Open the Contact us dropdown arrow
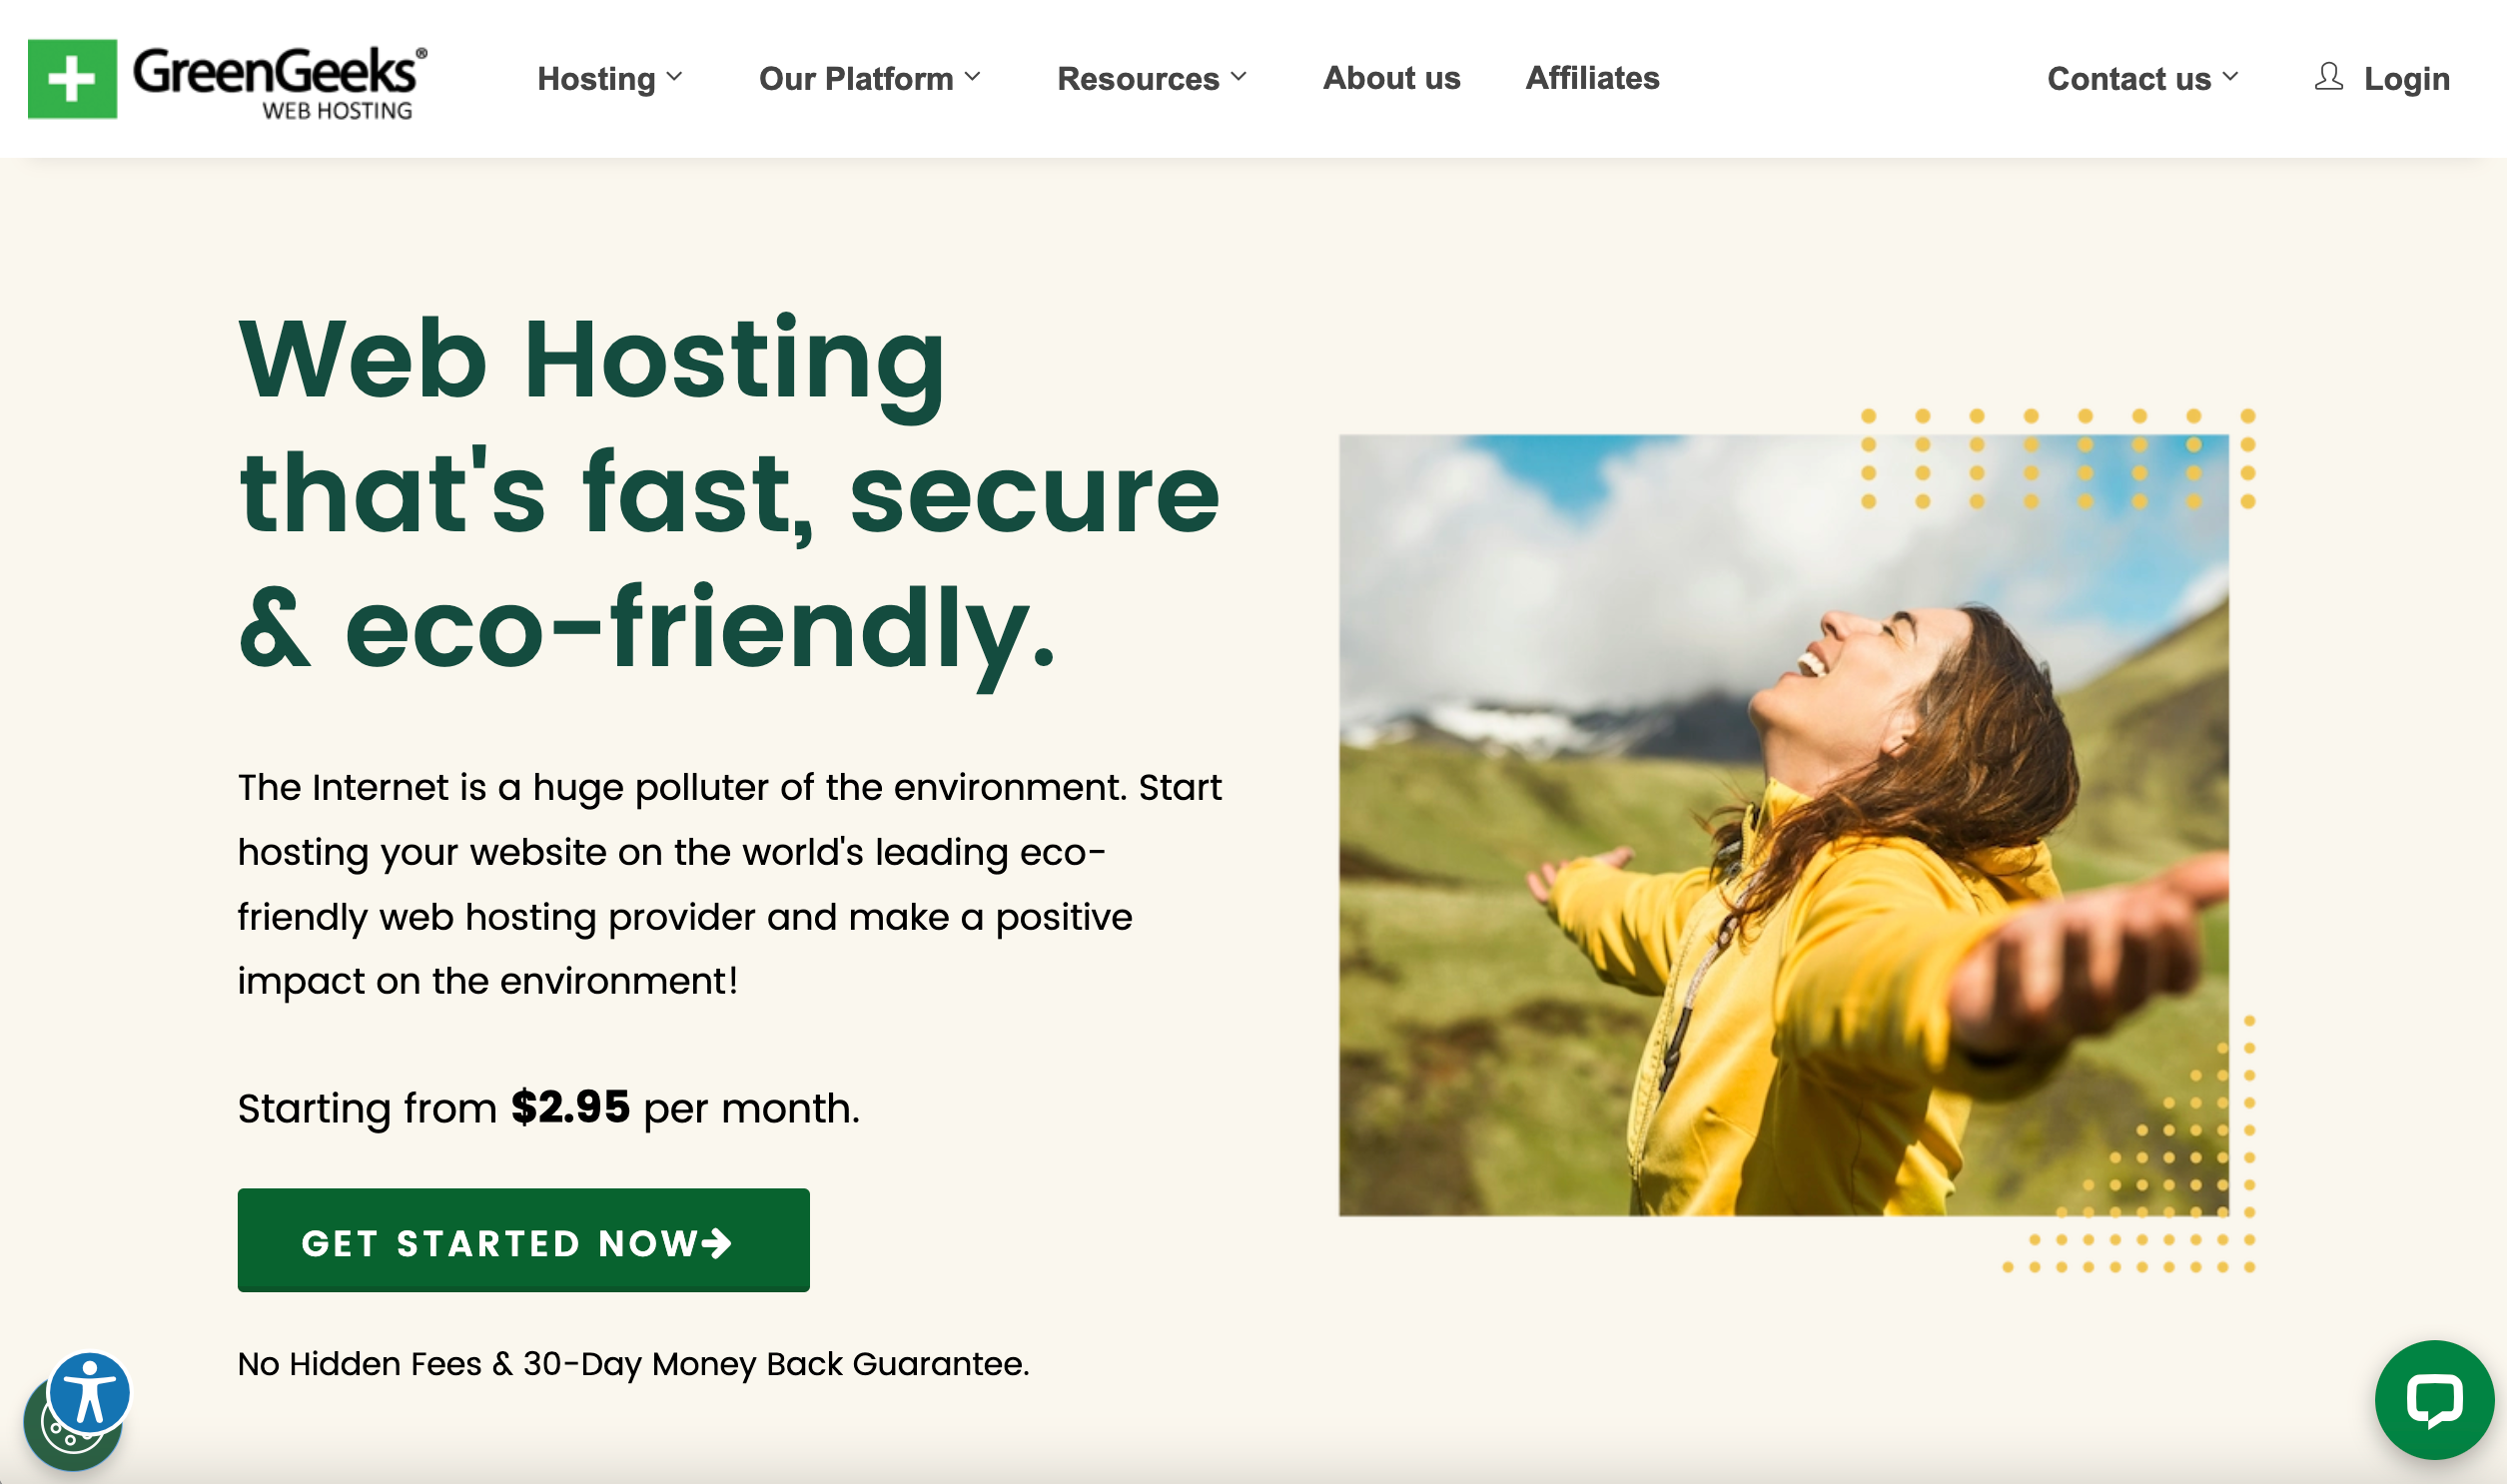Screen dimensions: 2507x1484 pos(2235,76)
